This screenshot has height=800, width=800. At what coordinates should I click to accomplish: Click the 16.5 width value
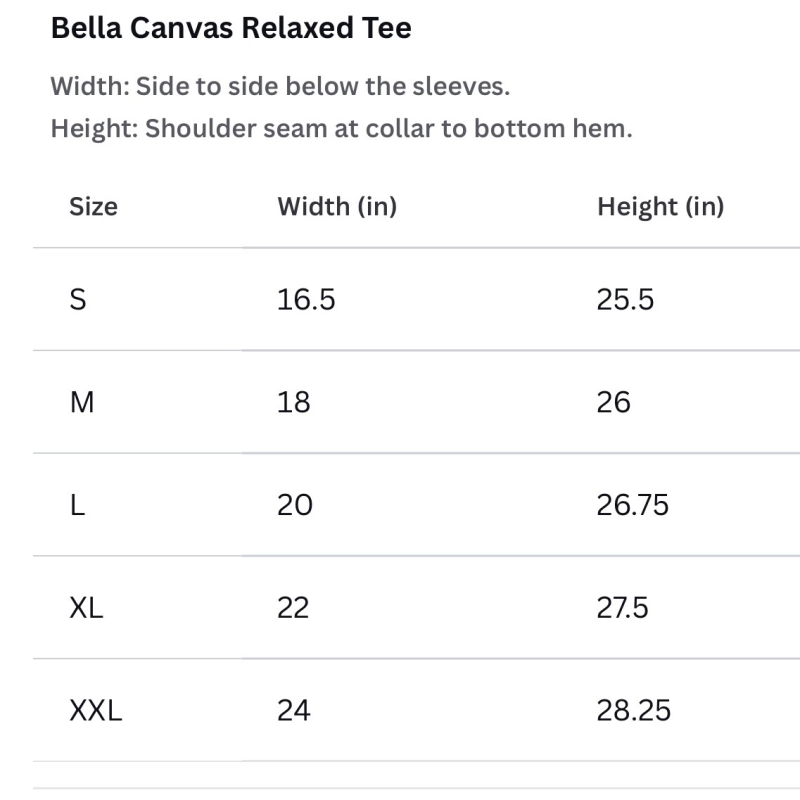[x=306, y=299]
